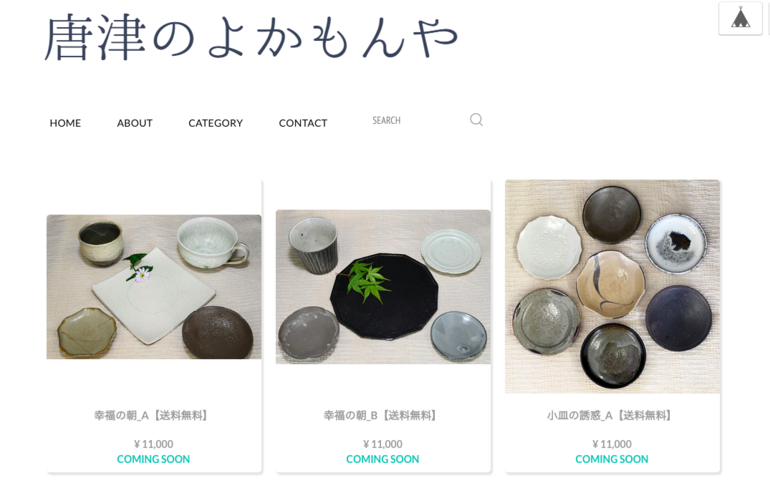Go to the HOME menu item
770x483 pixels.
(65, 123)
